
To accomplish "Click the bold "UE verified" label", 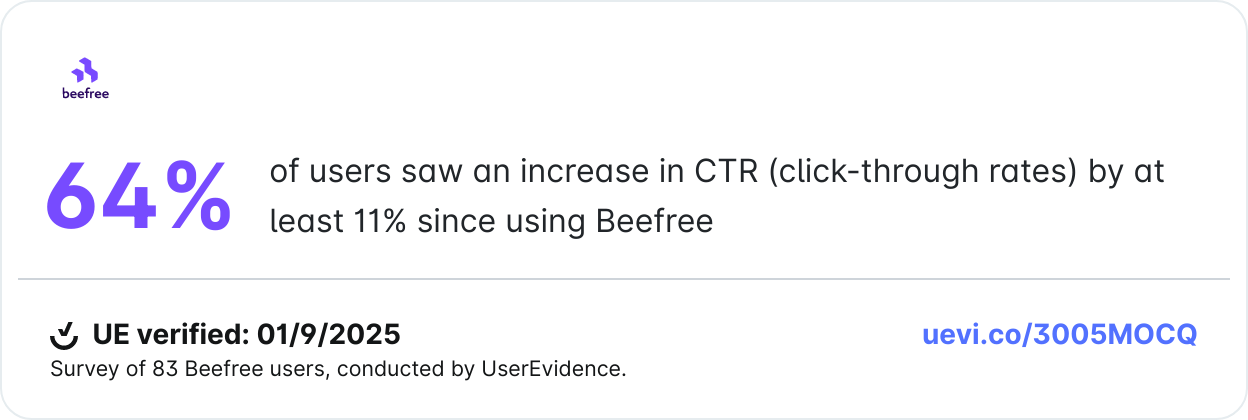I will (x=169, y=334).
